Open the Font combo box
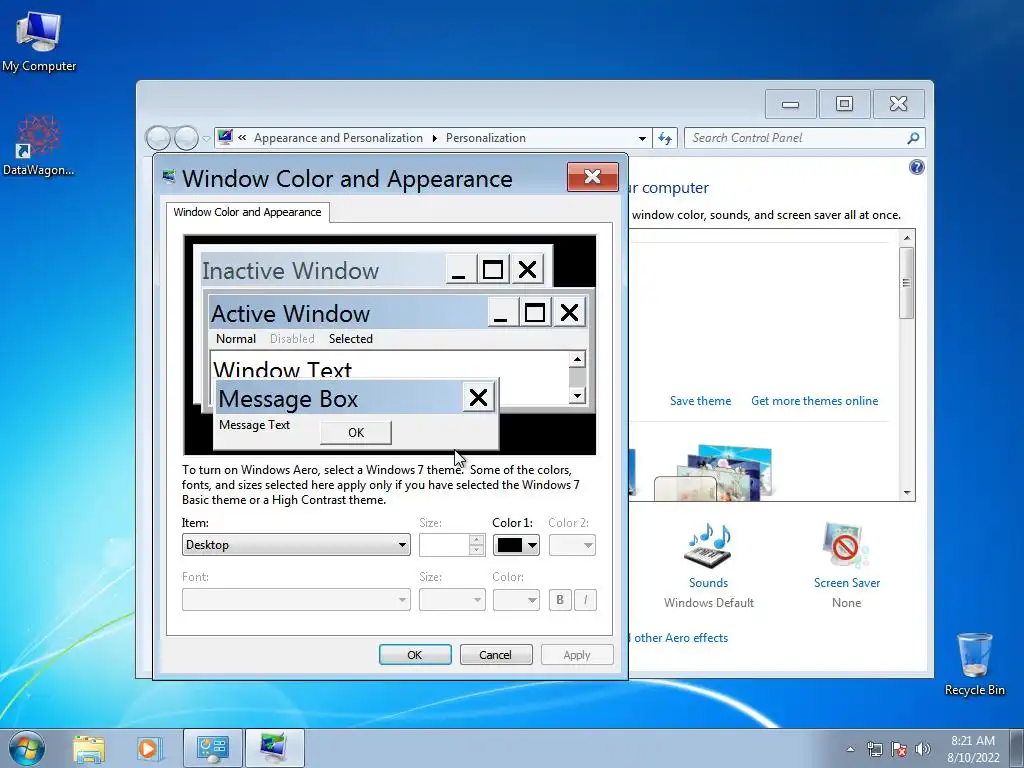The width and height of the screenshot is (1024, 768). click(x=296, y=600)
